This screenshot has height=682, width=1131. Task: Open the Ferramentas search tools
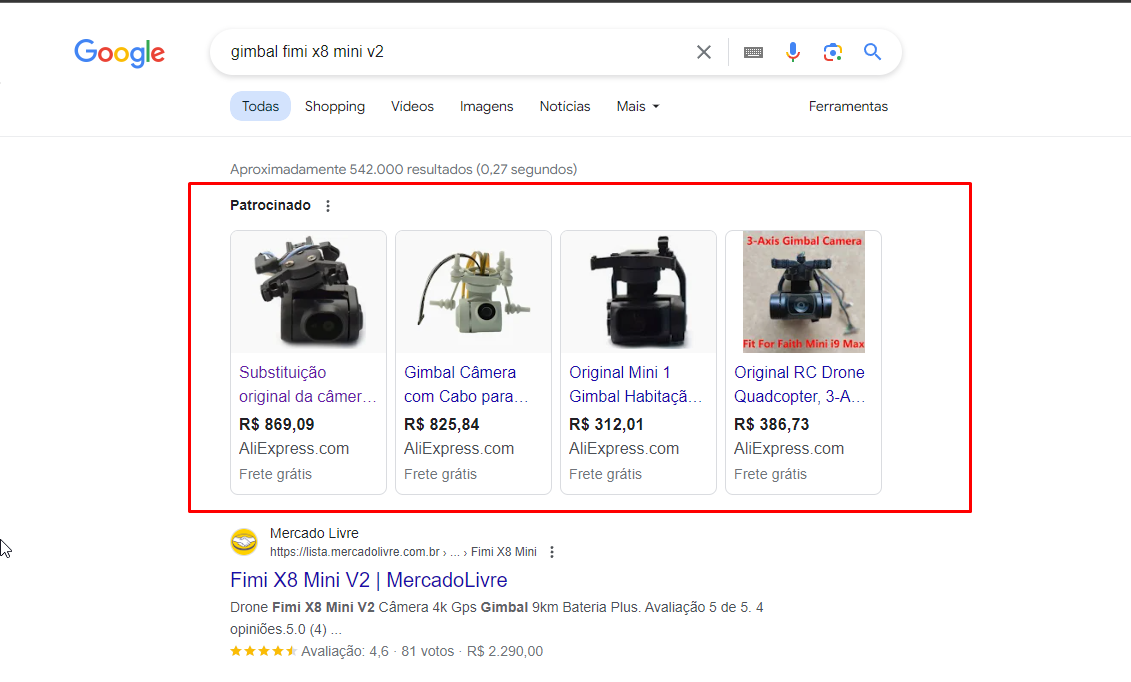click(848, 106)
